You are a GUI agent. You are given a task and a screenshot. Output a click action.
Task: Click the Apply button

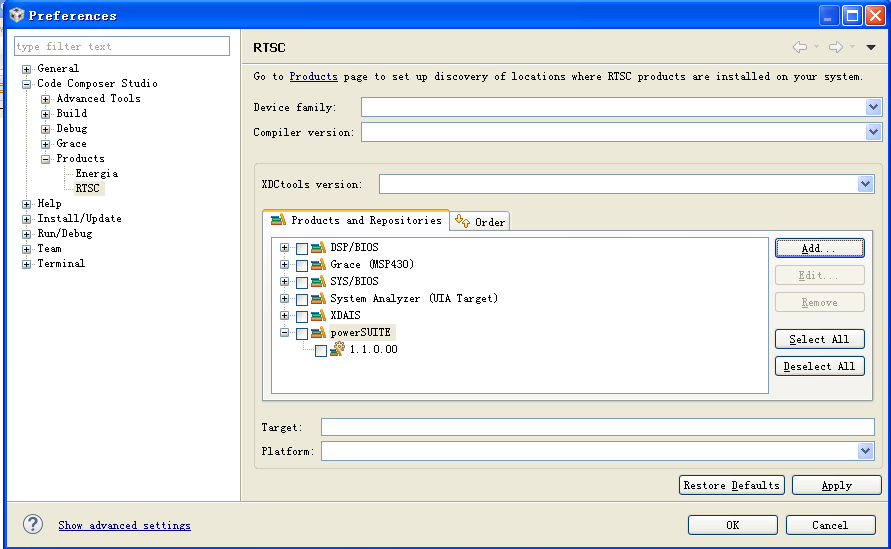(836, 485)
